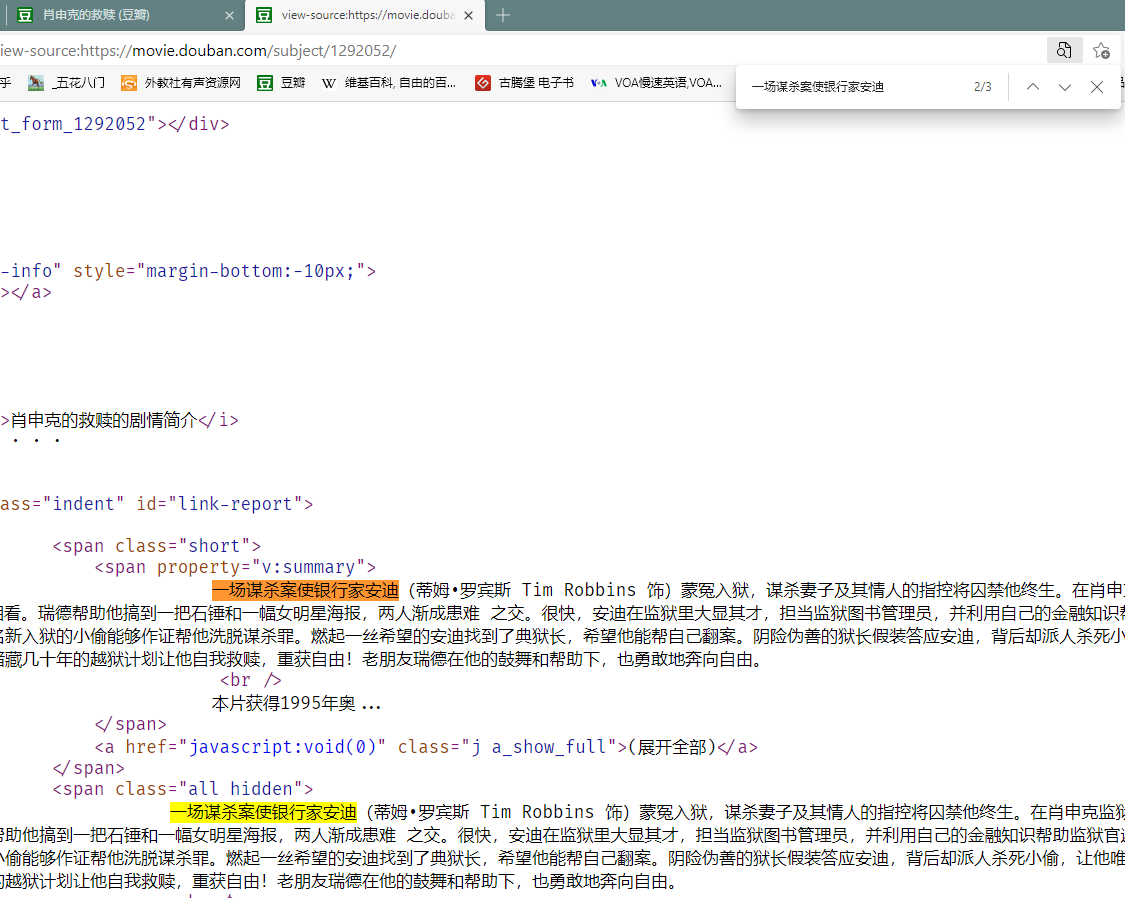The image size is (1125, 898).
Task: Click the orange highlighted 一场谋杀案使银行家安迪 match
Action: tap(306, 590)
